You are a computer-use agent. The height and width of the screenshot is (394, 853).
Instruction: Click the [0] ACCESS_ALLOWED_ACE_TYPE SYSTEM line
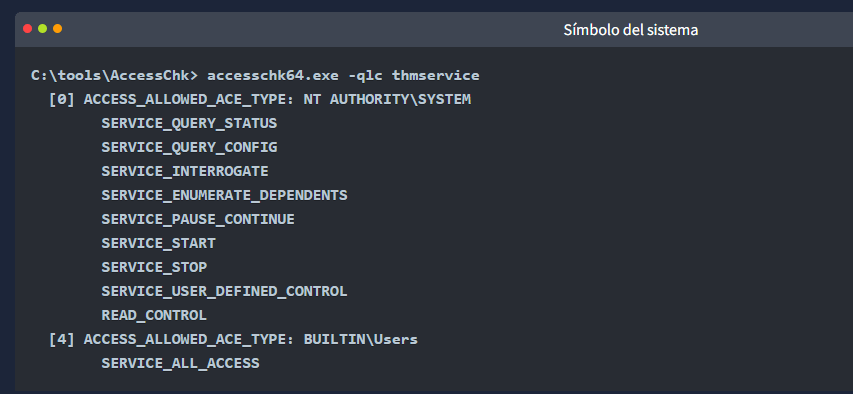tap(259, 100)
